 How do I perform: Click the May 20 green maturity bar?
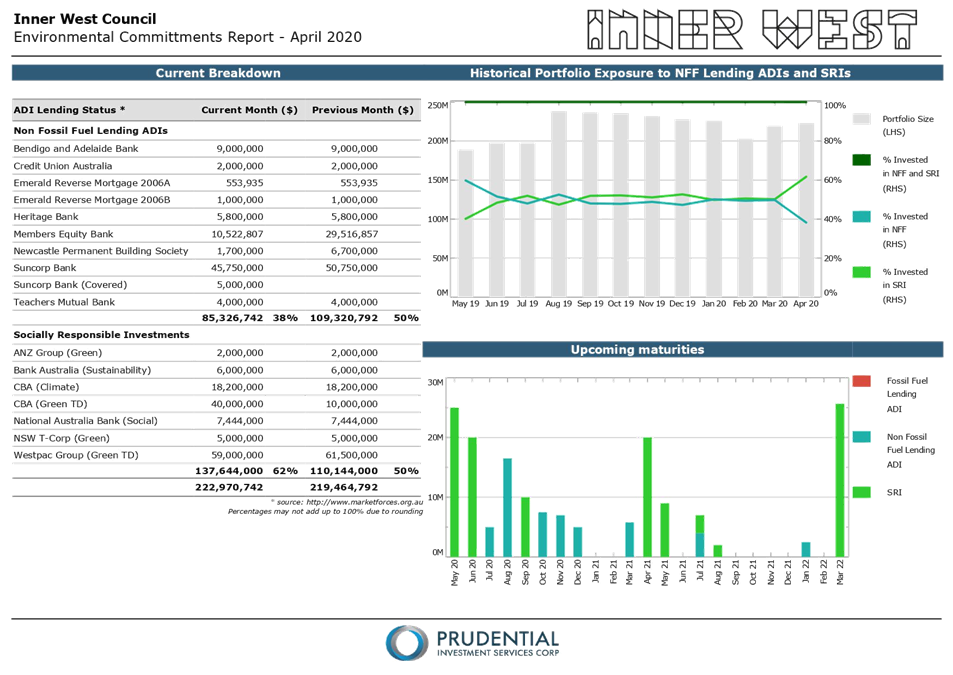coord(454,482)
